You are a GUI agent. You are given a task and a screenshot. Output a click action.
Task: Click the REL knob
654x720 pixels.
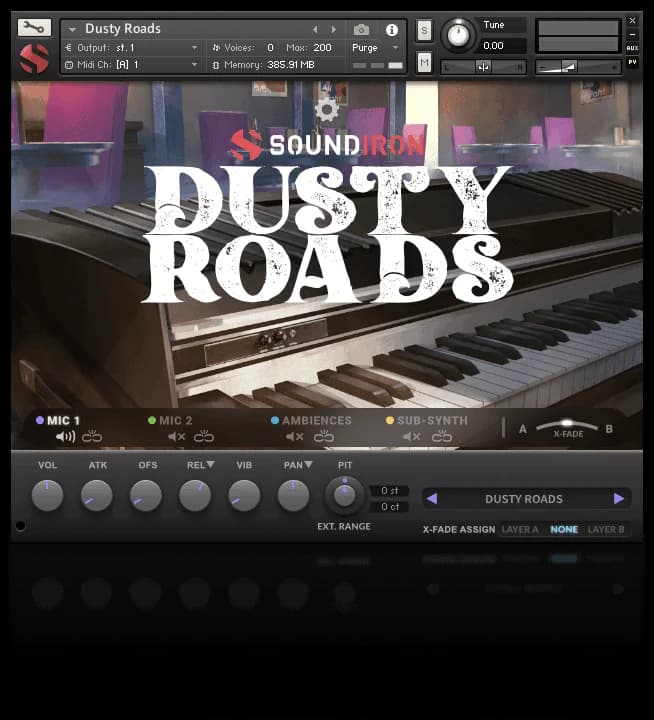(x=195, y=495)
